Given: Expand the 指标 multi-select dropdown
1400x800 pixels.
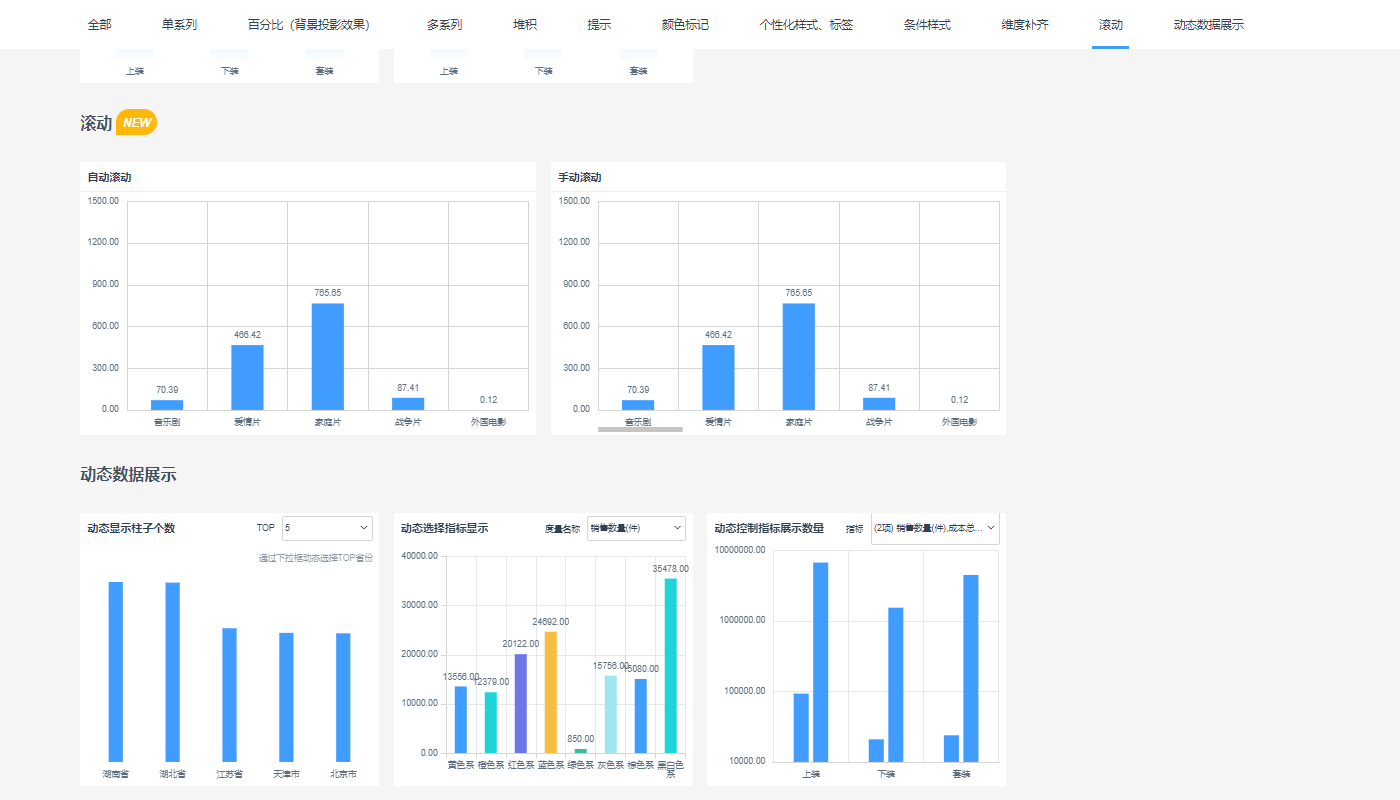Looking at the screenshot, I should [934, 528].
